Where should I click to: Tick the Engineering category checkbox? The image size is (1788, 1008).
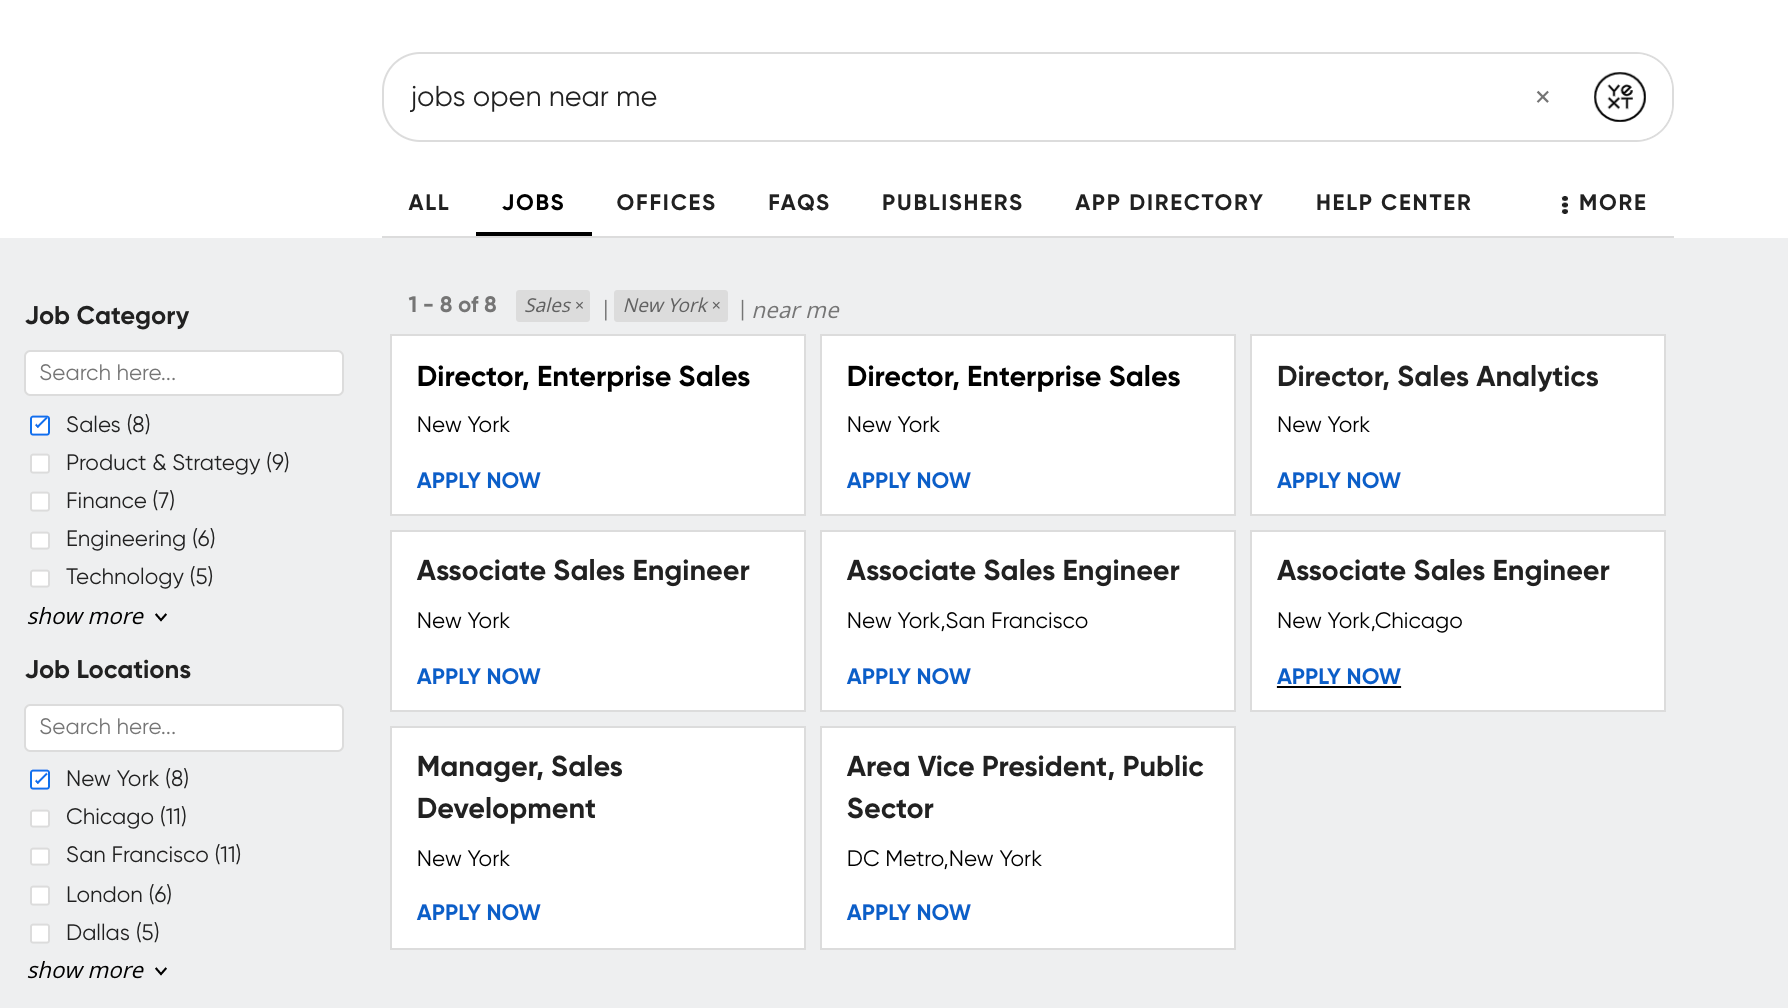click(x=40, y=540)
